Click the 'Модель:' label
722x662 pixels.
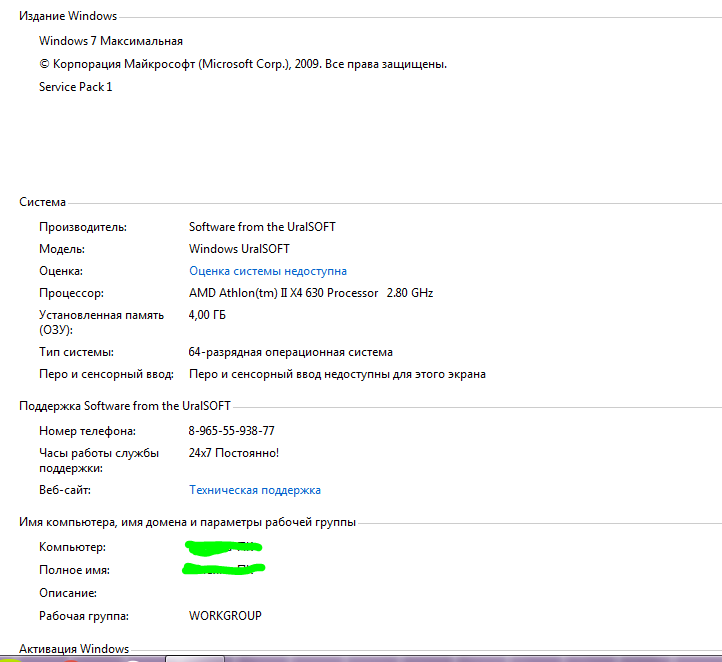tap(62, 249)
